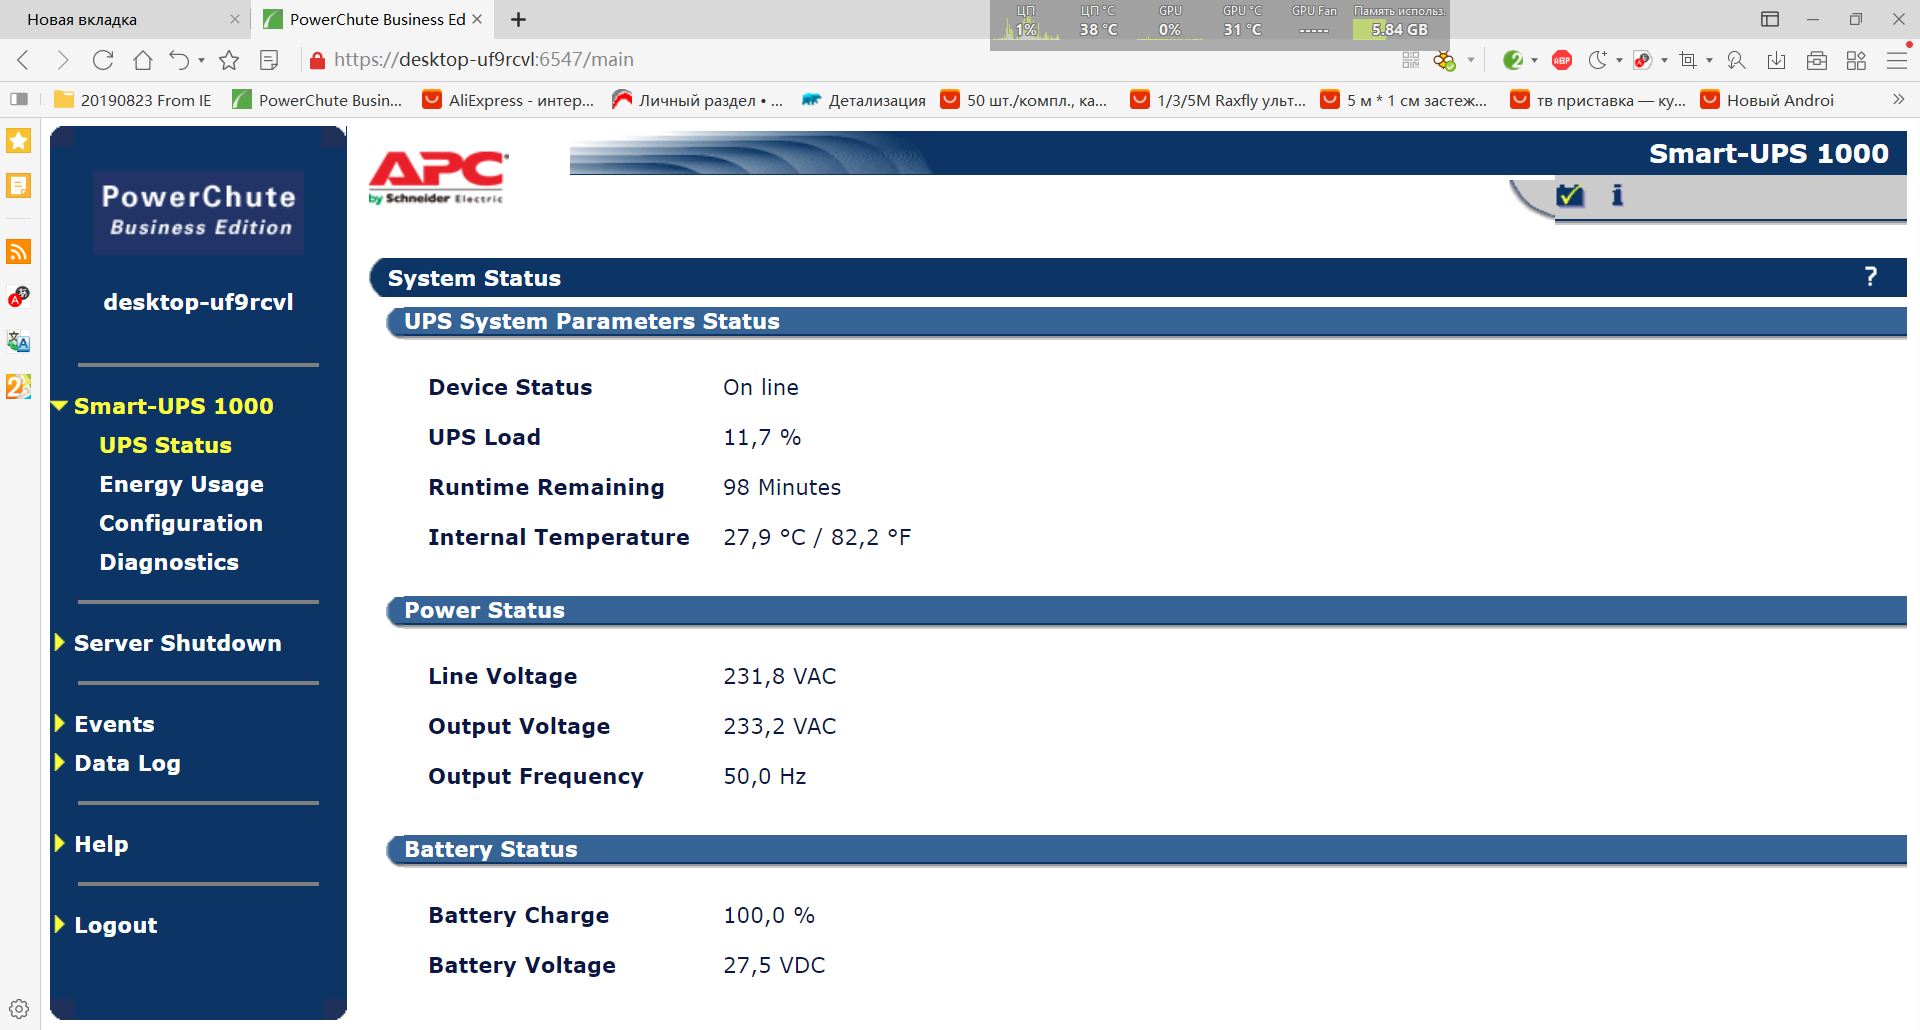Image resolution: width=1920 pixels, height=1030 pixels.
Task: Open the dropdown next to the crop tool
Action: tap(1709, 60)
